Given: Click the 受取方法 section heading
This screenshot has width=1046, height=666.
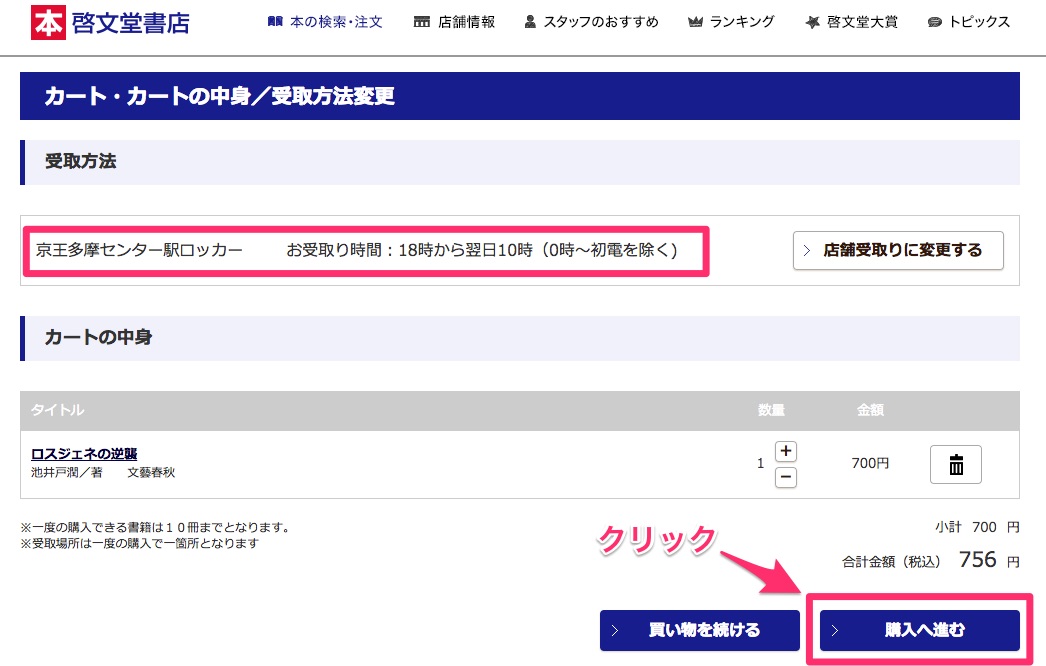Looking at the screenshot, I should point(81,161).
